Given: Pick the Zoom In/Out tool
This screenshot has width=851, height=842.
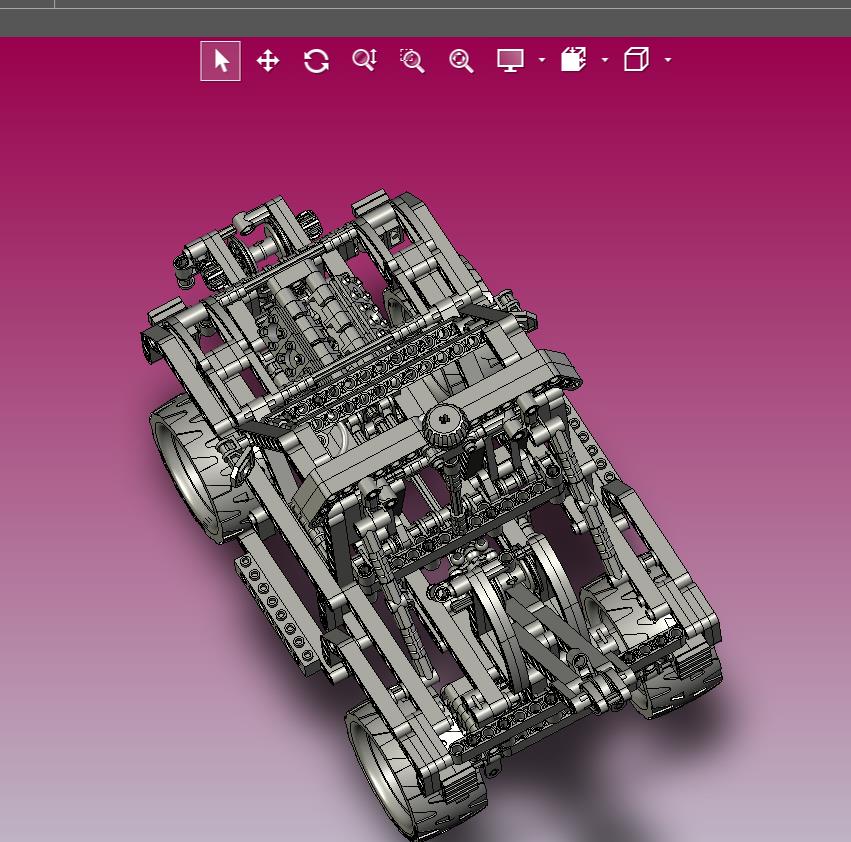Looking at the screenshot, I should point(365,60).
